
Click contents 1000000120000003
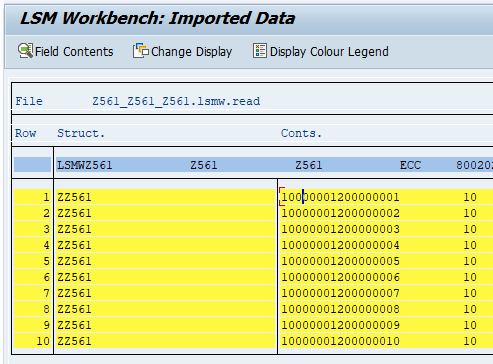click(340, 229)
